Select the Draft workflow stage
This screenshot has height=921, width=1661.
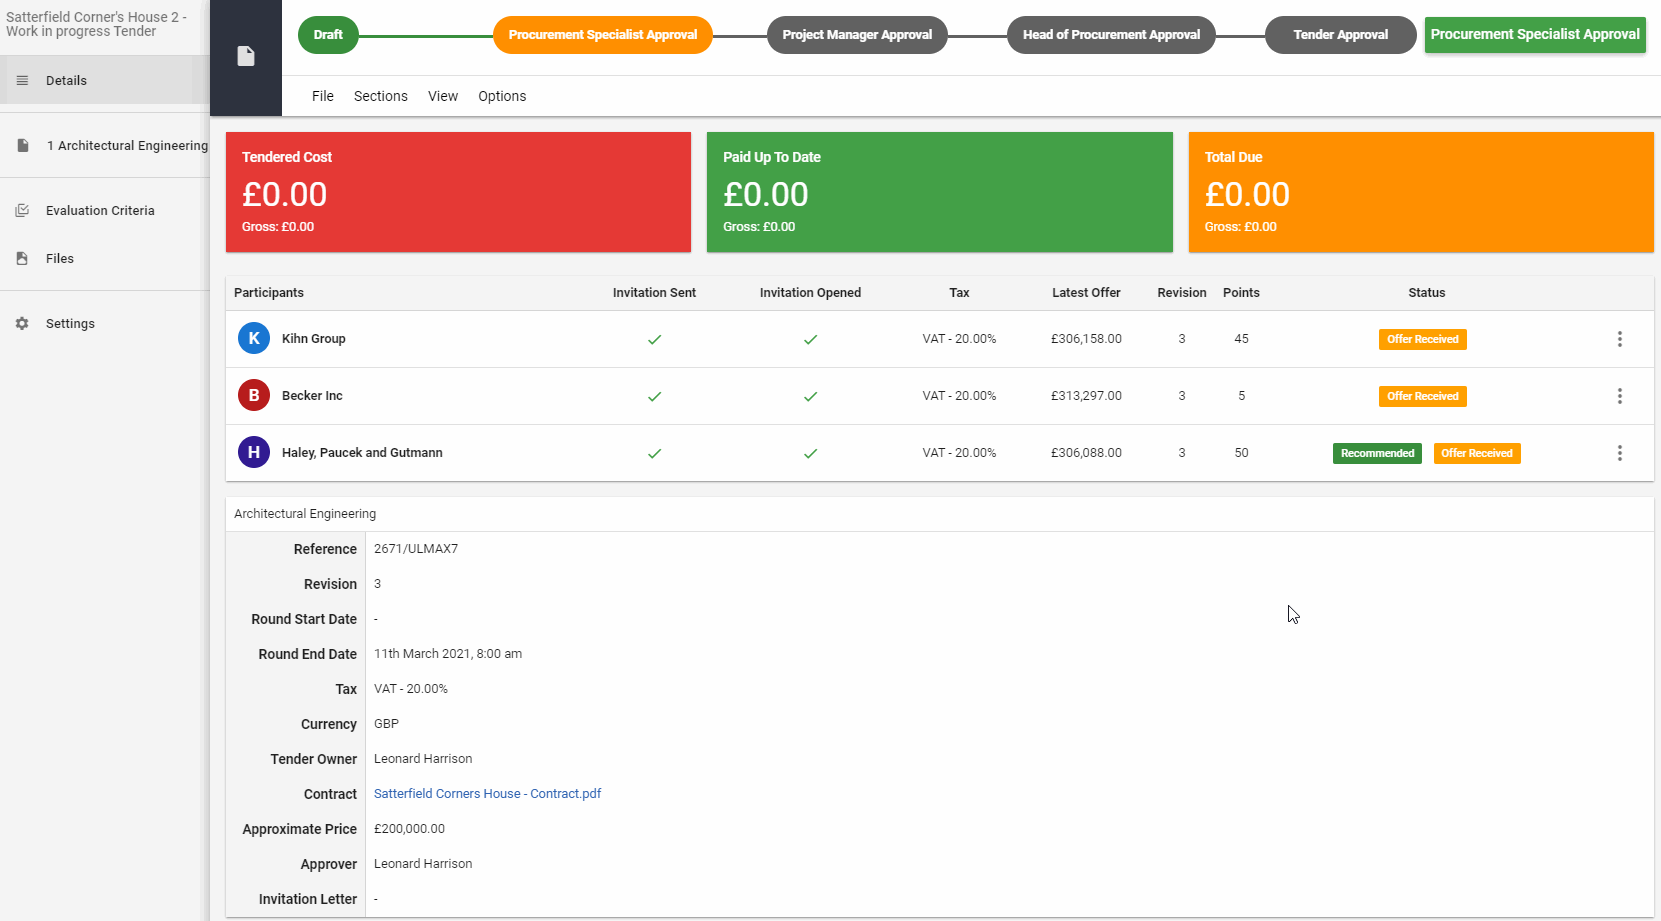click(328, 34)
